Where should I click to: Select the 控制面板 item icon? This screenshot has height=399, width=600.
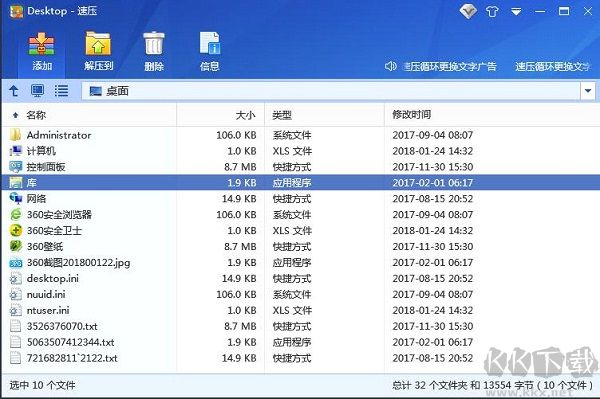[x=15, y=167]
